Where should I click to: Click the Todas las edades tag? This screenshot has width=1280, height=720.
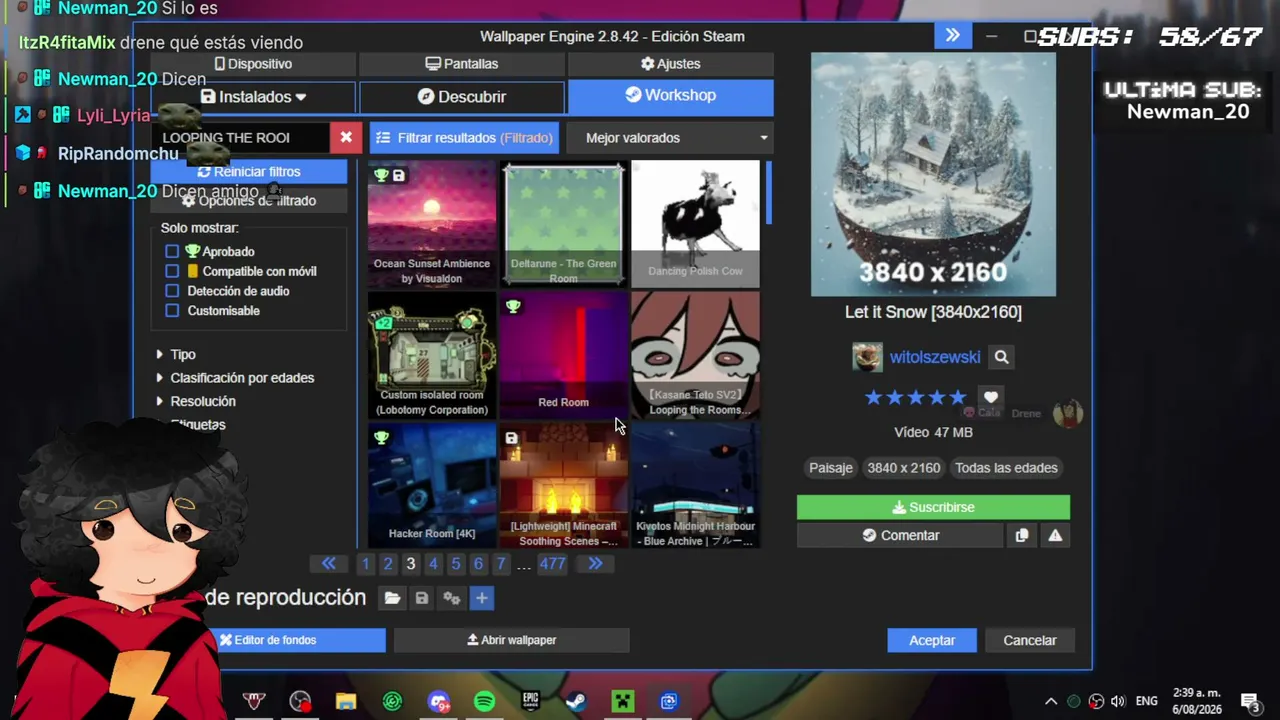(x=1006, y=468)
